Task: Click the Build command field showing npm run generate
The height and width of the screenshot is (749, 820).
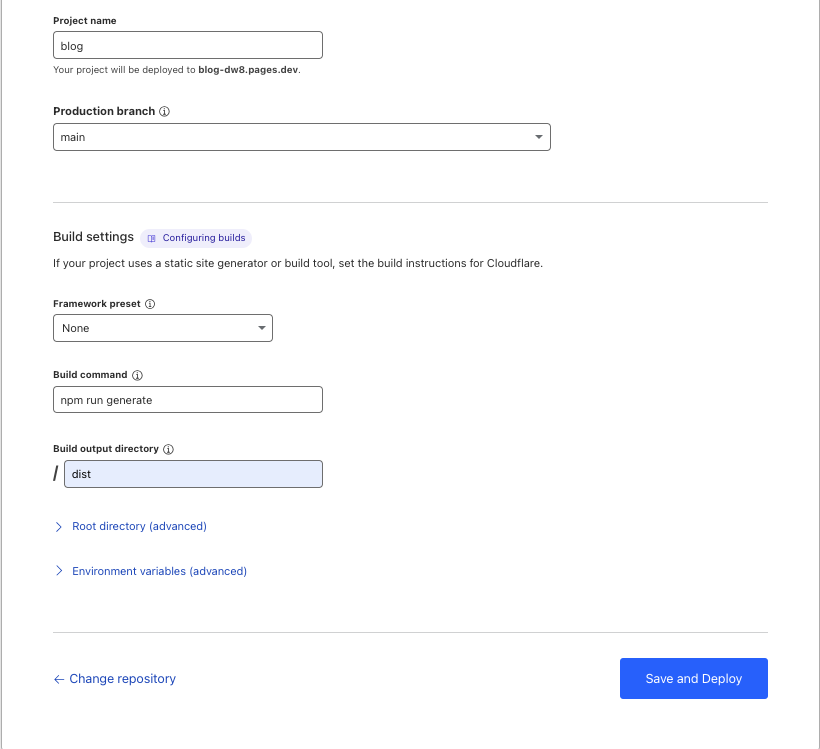Action: point(187,399)
